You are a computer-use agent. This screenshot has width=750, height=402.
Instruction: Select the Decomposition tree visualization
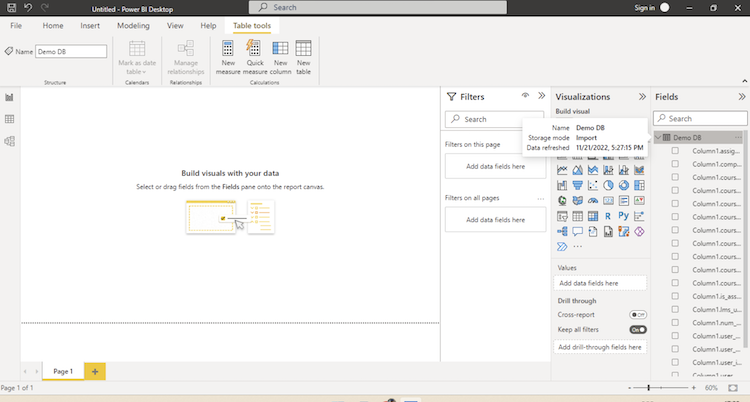coord(562,232)
